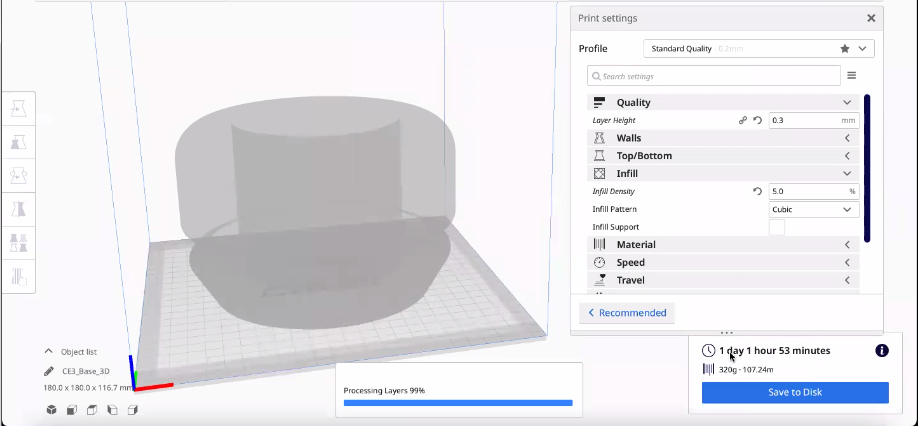The height and width of the screenshot is (426, 918).
Task: Select CE3_Base_3D in the object list
Action: (x=85, y=371)
